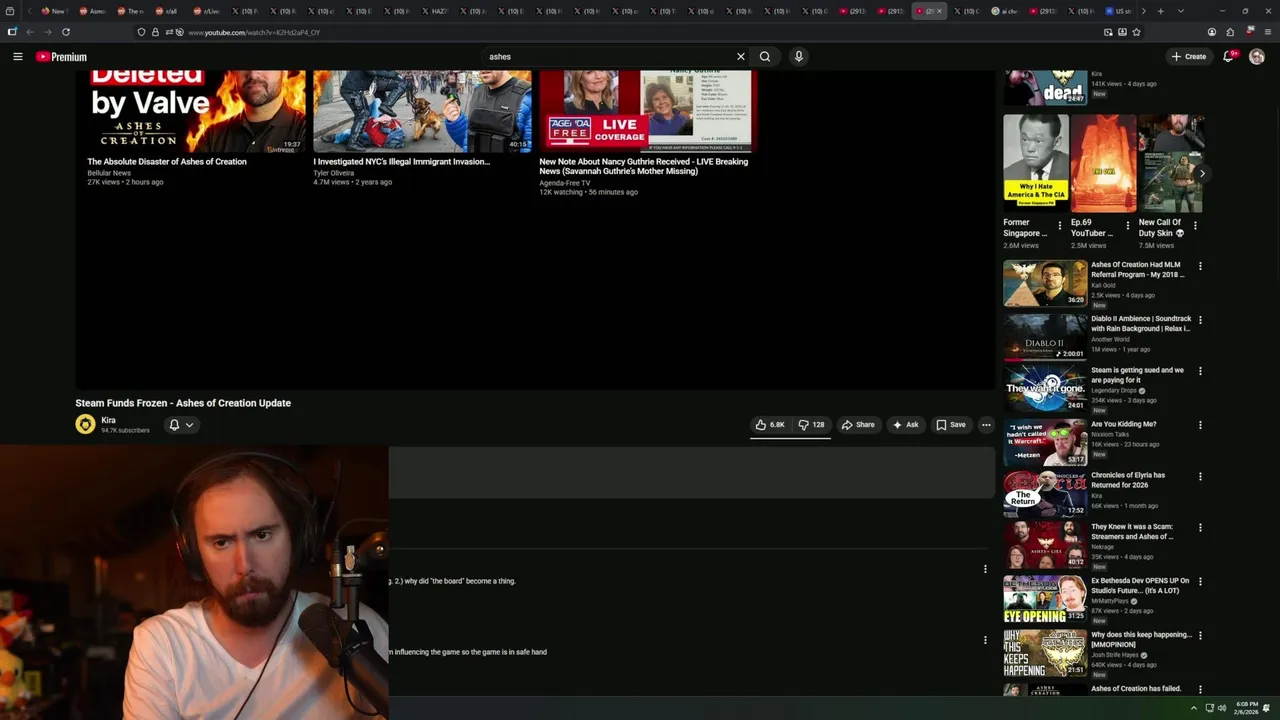Switch to the 'ai che' browser tab
Image resolution: width=1280 pixels, height=720 pixels.
tap(1005, 11)
